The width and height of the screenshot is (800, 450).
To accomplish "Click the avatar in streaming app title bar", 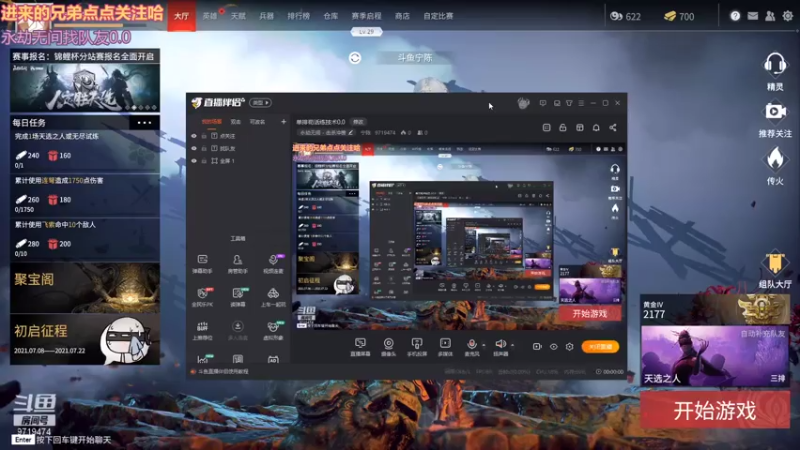I will tap(523, 103).
